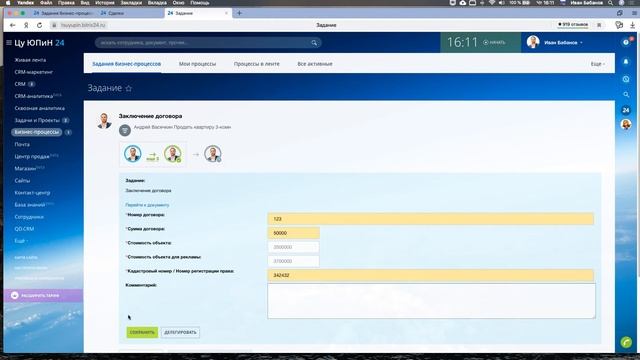Go back with the browser back arrow
Image resolution: width=640 pixels, height=360 pixels.
coord(13,25)
